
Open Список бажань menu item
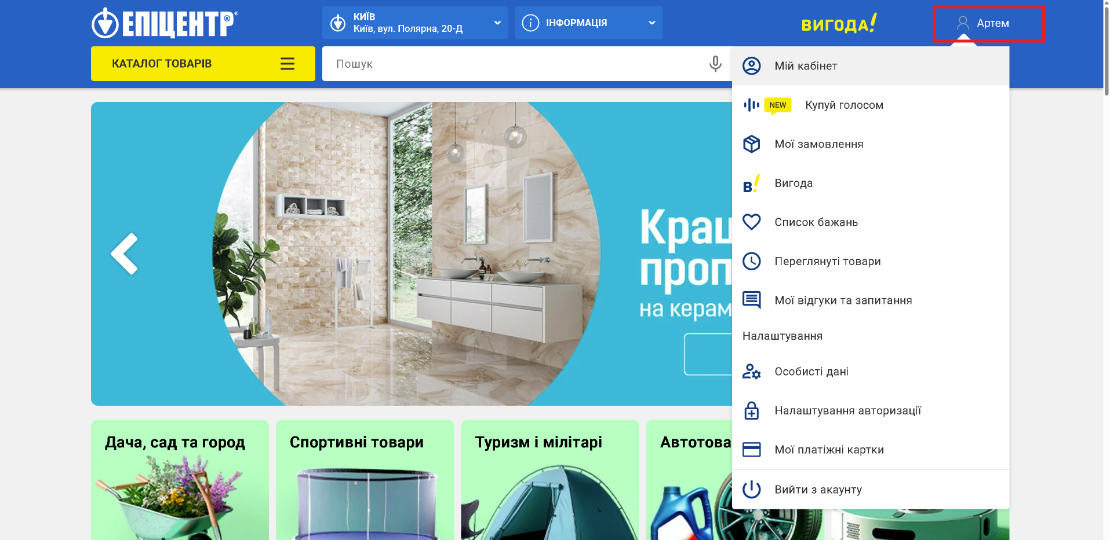(870, 222)
